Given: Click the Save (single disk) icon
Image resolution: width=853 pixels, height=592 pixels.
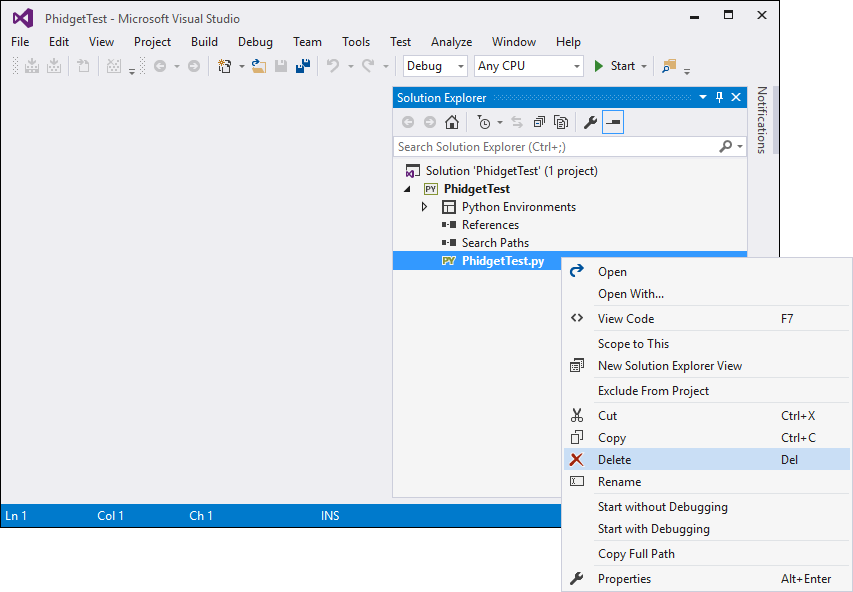Looking at the screenshot, I should click(x=281, y=66).
